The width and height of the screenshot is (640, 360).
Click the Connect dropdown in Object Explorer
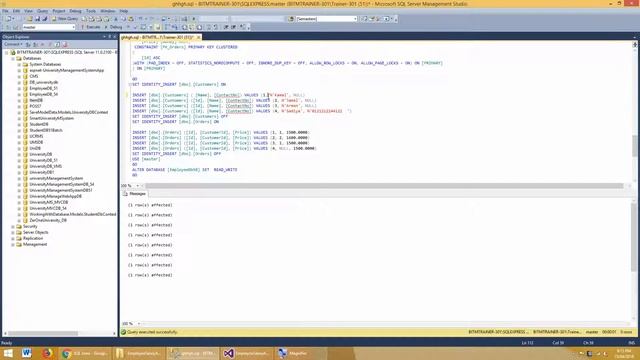coord(12,44)
